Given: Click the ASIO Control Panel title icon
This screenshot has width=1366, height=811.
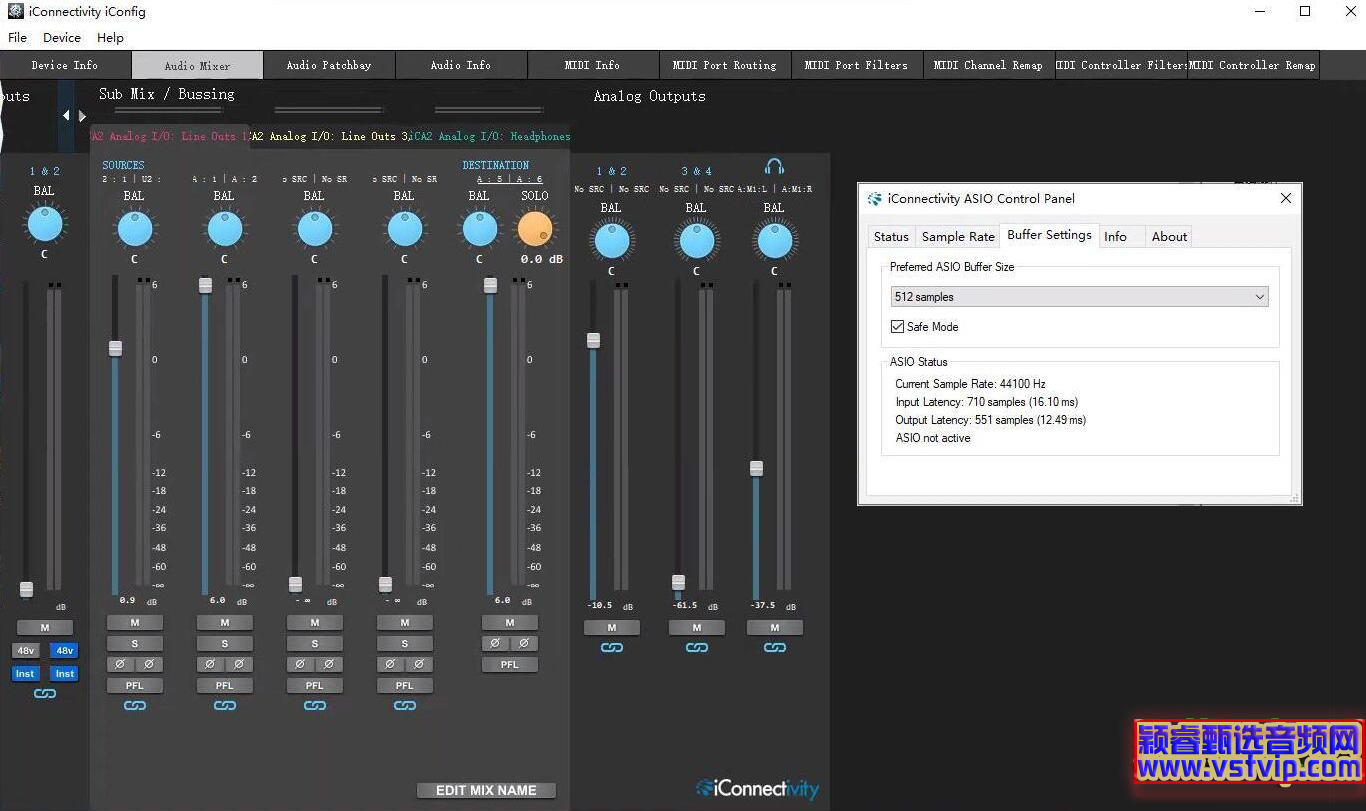Looking at the screenshot, I should tap(875, 199).
